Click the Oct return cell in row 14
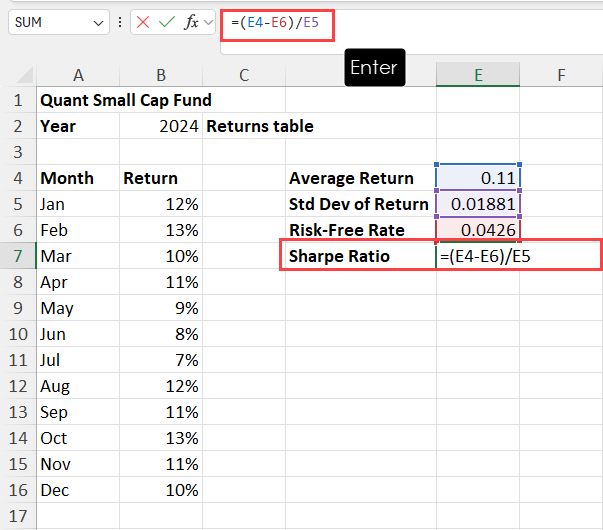603x530 pixels. point(161,438)
